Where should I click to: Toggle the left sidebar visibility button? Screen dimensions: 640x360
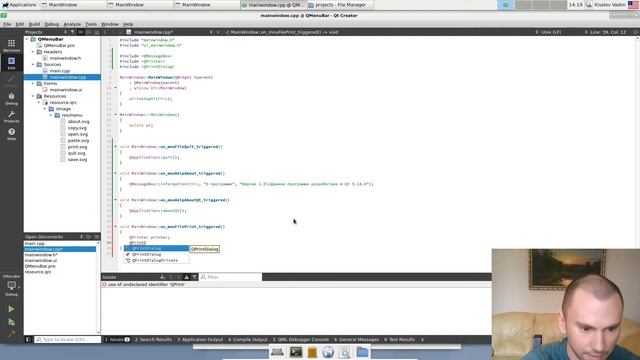[28, 339]
